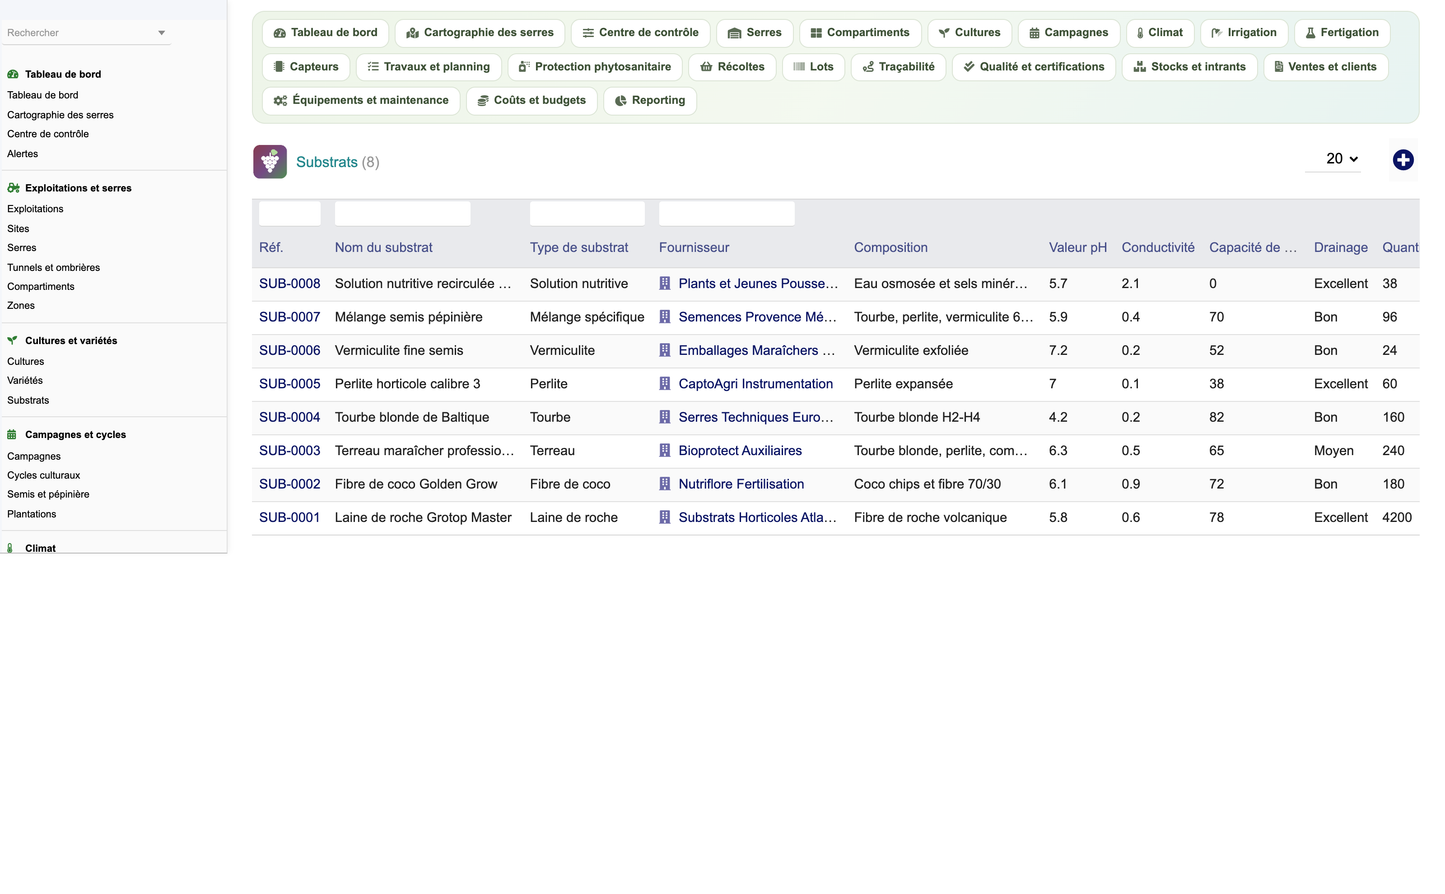Image resolution: width=1445 pixels, height=894 pixels.
Task: Click the tractor icon of Exploitations et serres
Action: (x=13, y=188)
